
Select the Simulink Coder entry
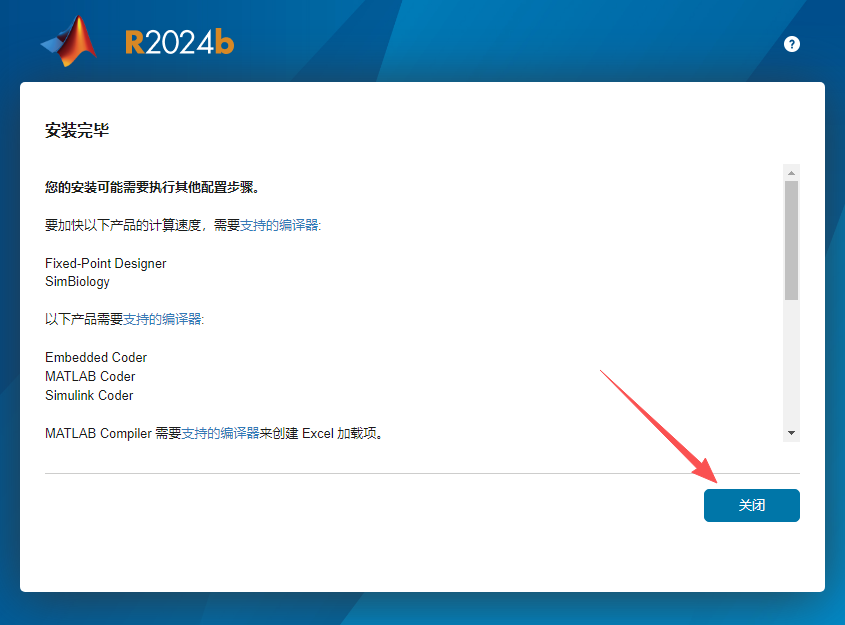88,395
